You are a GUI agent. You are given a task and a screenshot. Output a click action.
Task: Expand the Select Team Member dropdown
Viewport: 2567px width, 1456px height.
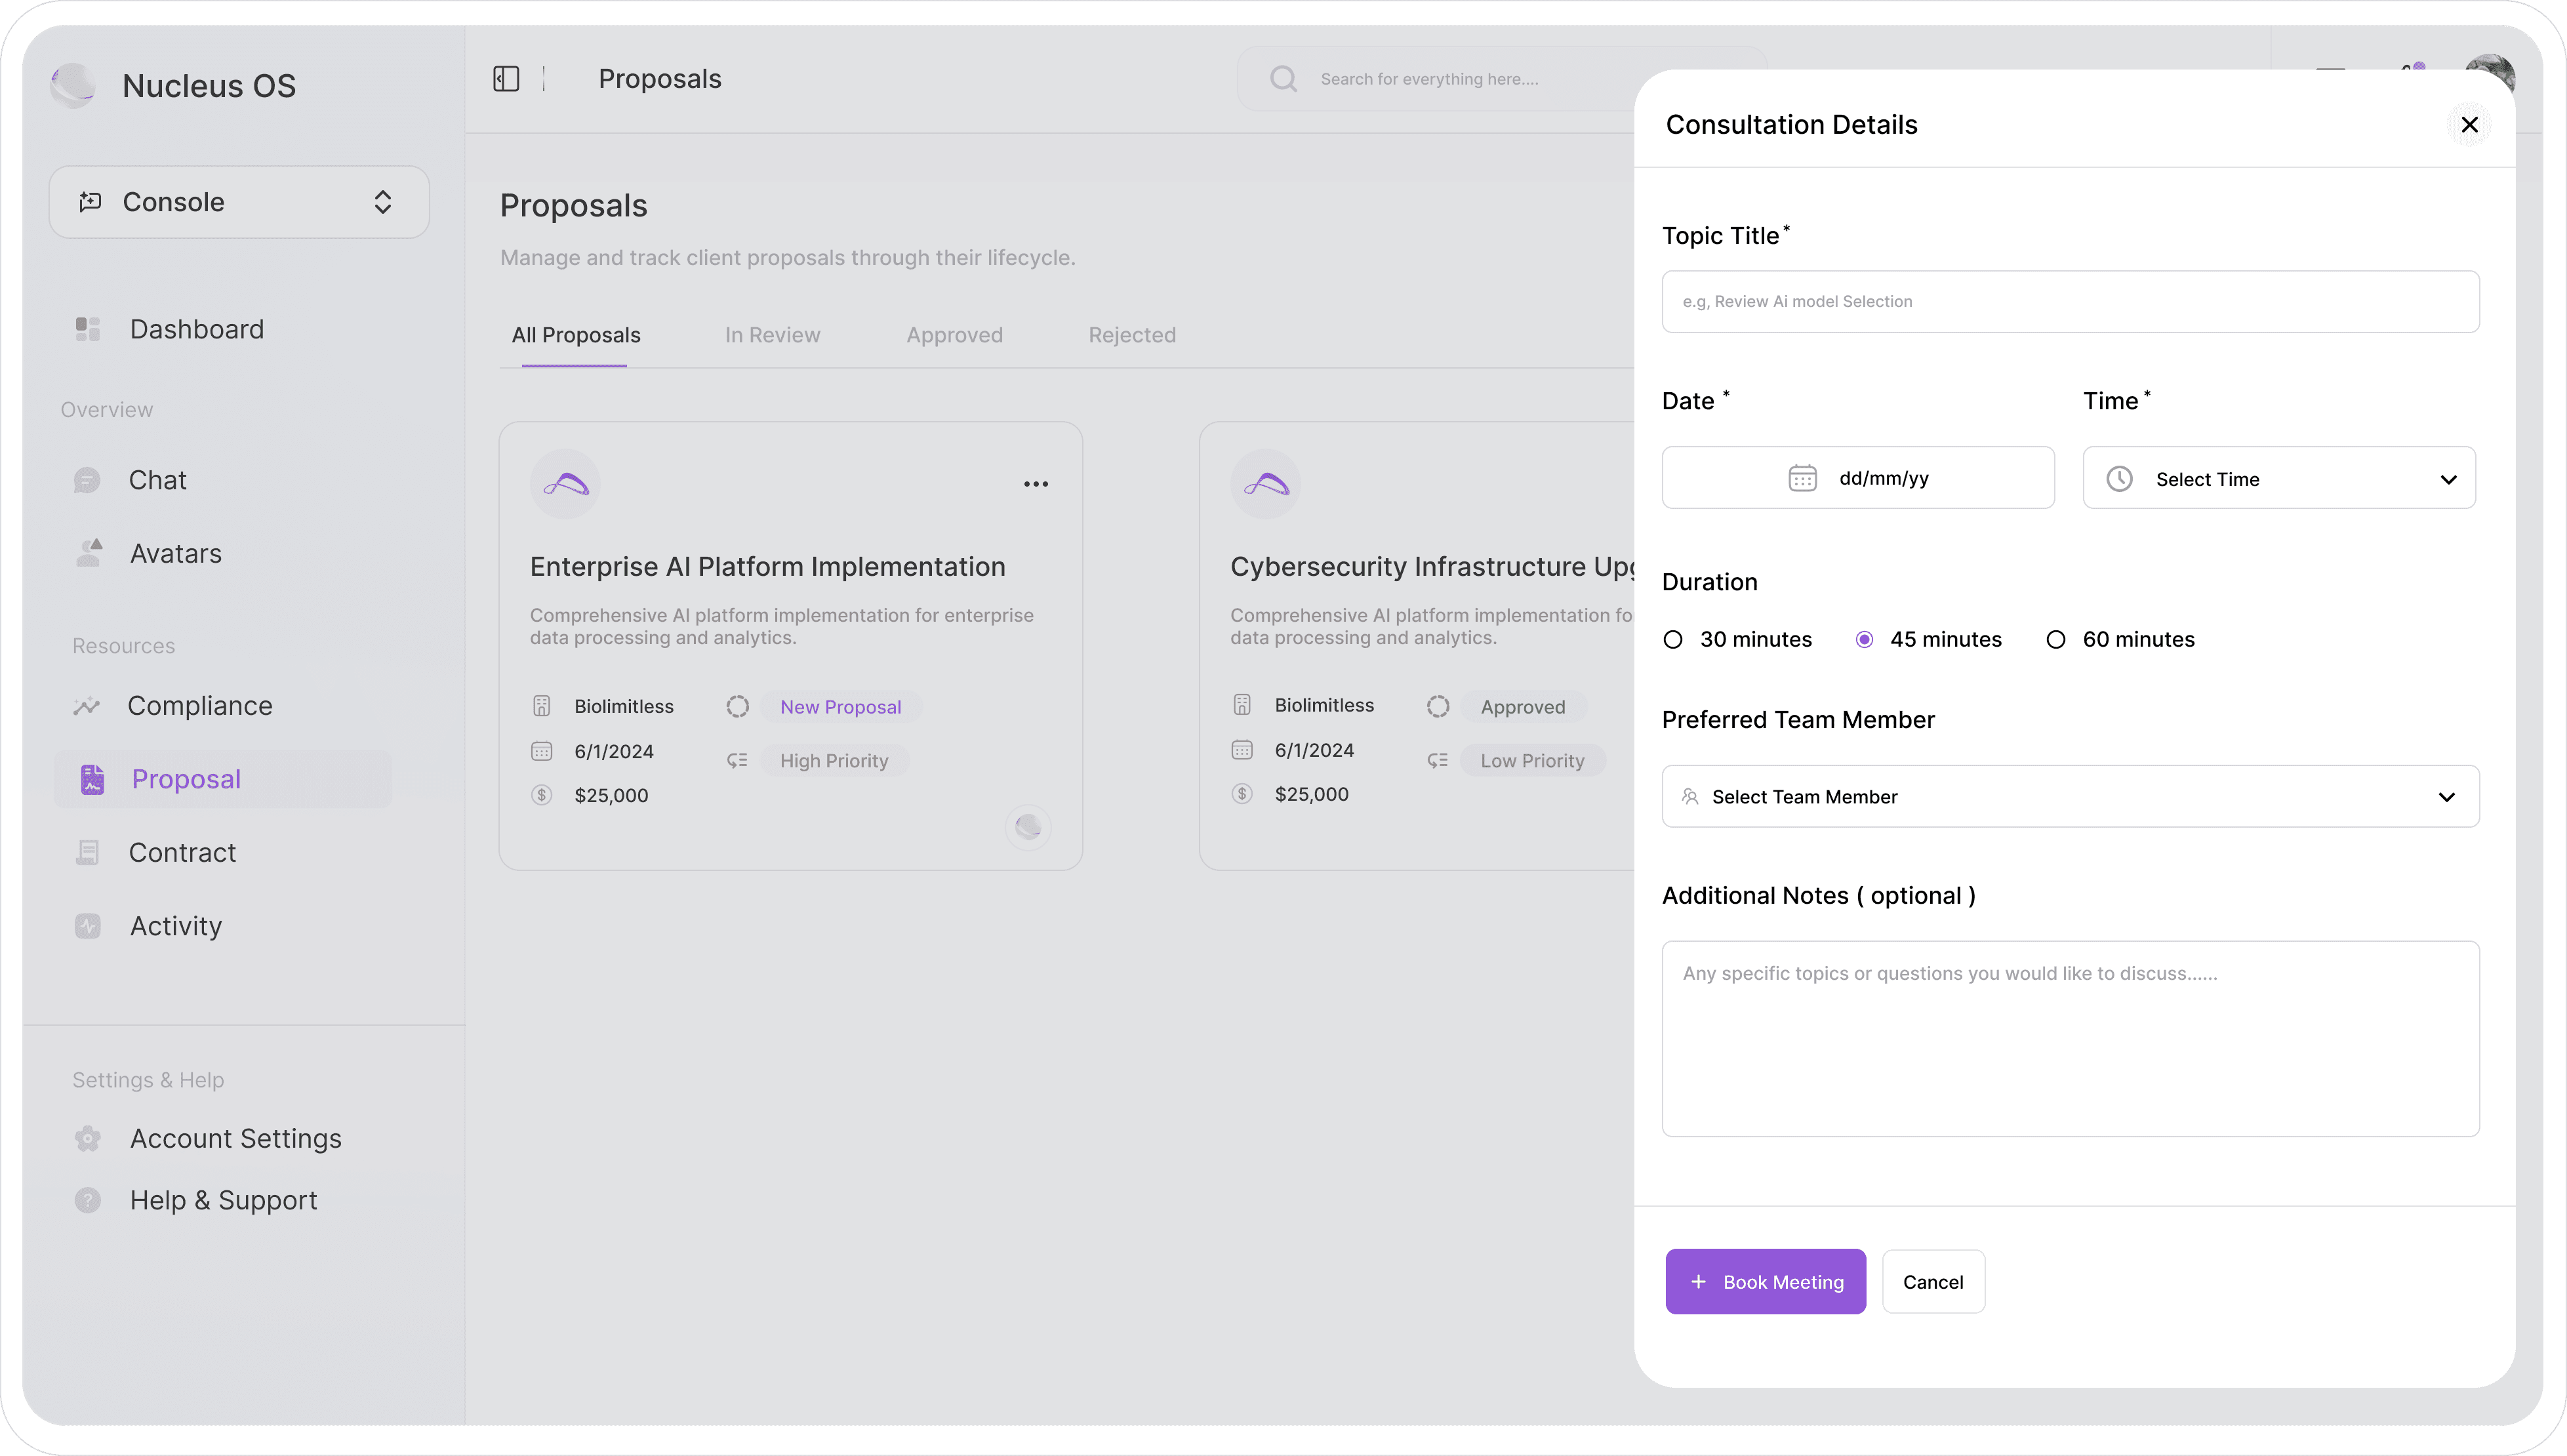pos(2070,797)
